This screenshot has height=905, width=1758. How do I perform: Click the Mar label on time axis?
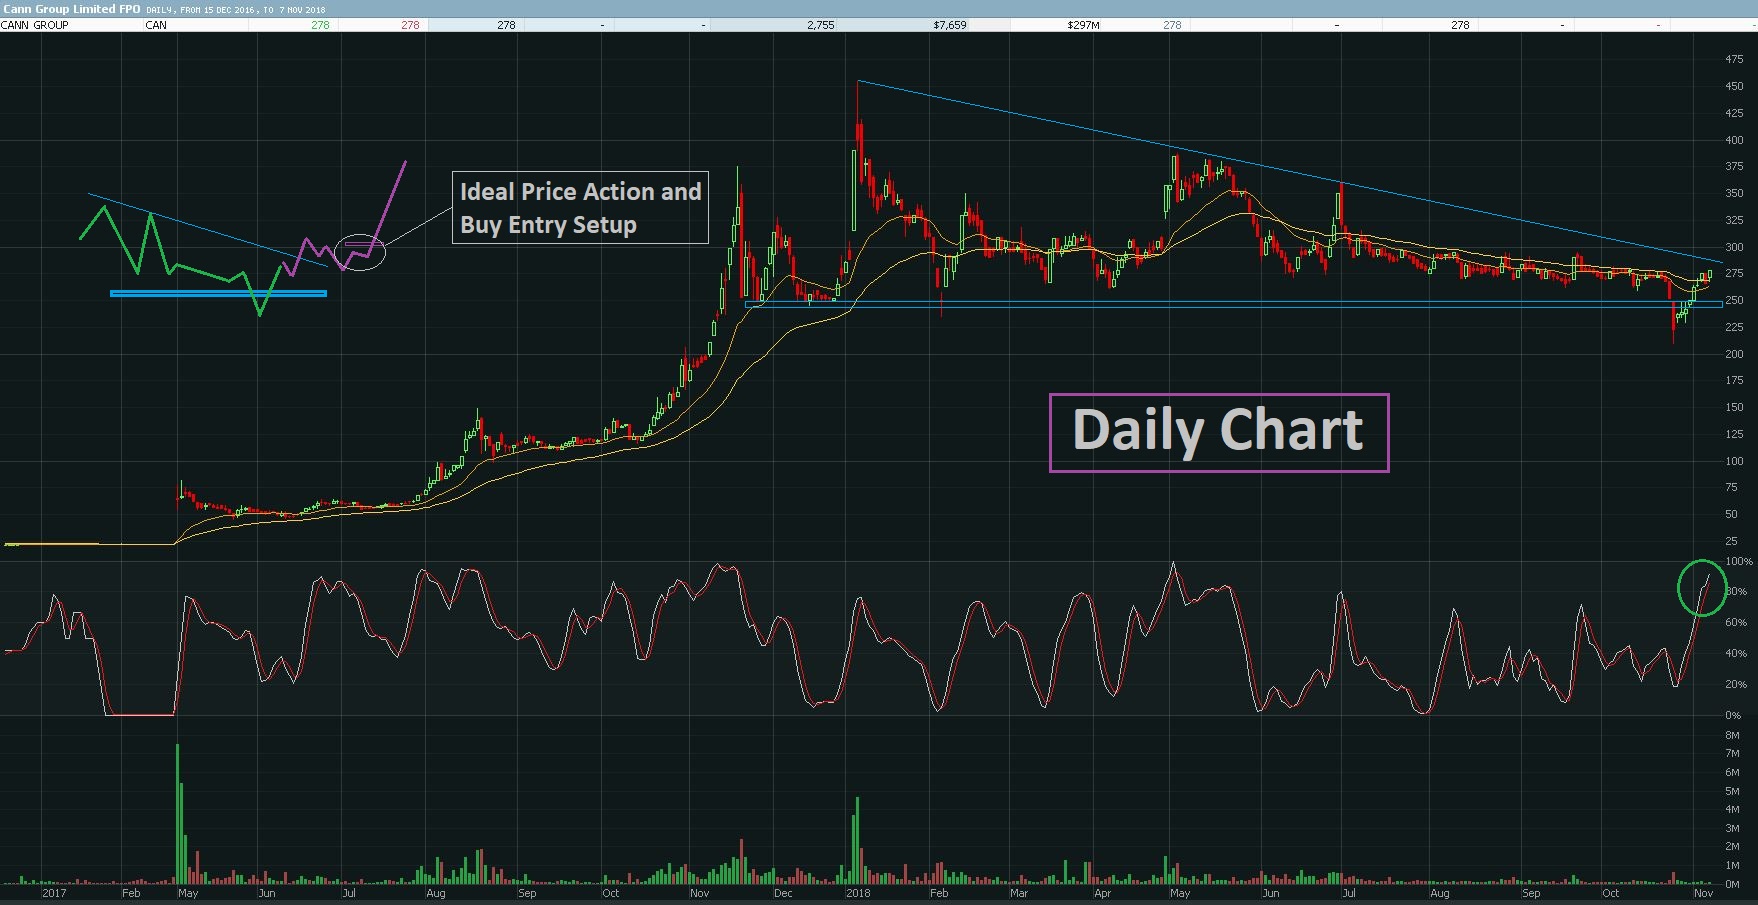(1019, 893)
